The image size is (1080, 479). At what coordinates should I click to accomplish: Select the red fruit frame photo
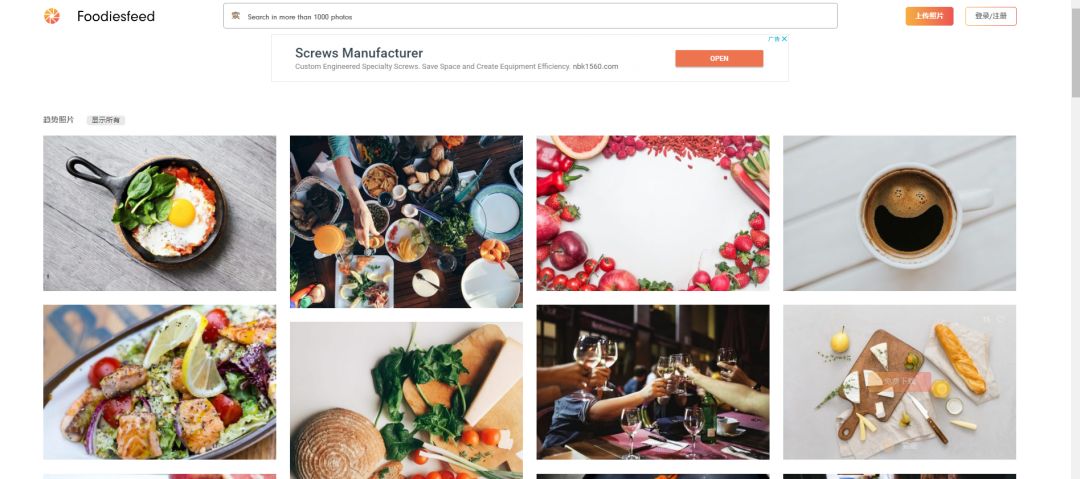653,213
